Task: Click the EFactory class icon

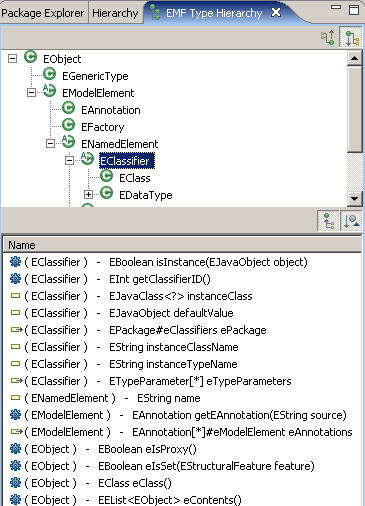Action: coord(69,125)
